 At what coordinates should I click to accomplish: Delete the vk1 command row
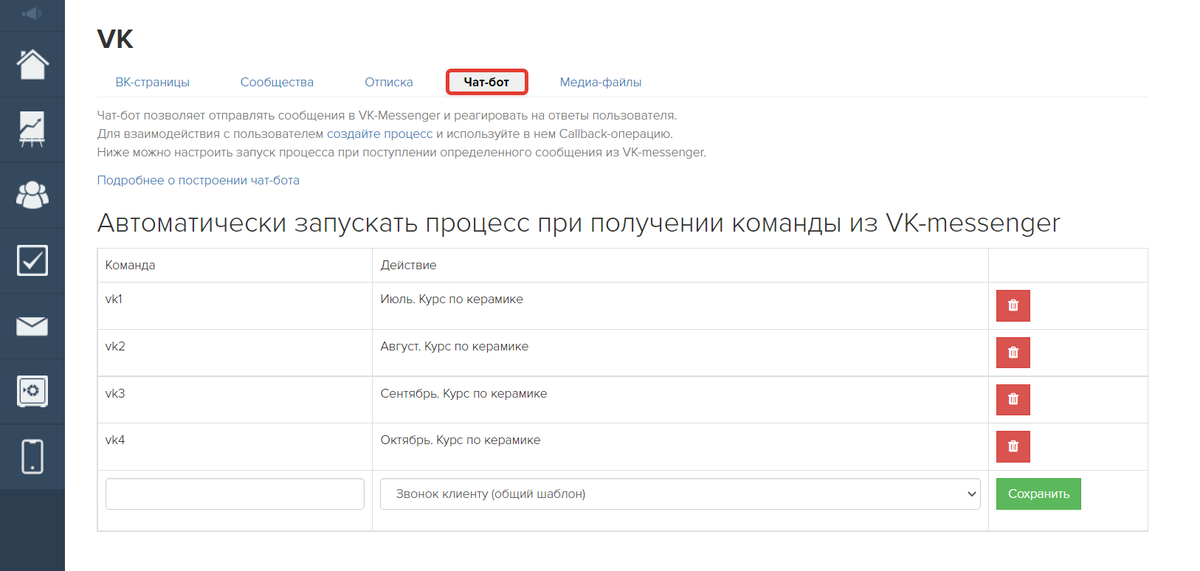pyautogui.click(x=1013, y=306)
